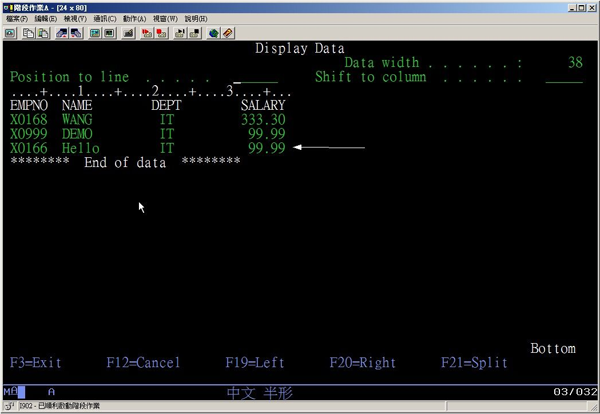Open the 檔案(F) menu
The width and height of the screenshot is (600, 414).
(x=17, y=19)
